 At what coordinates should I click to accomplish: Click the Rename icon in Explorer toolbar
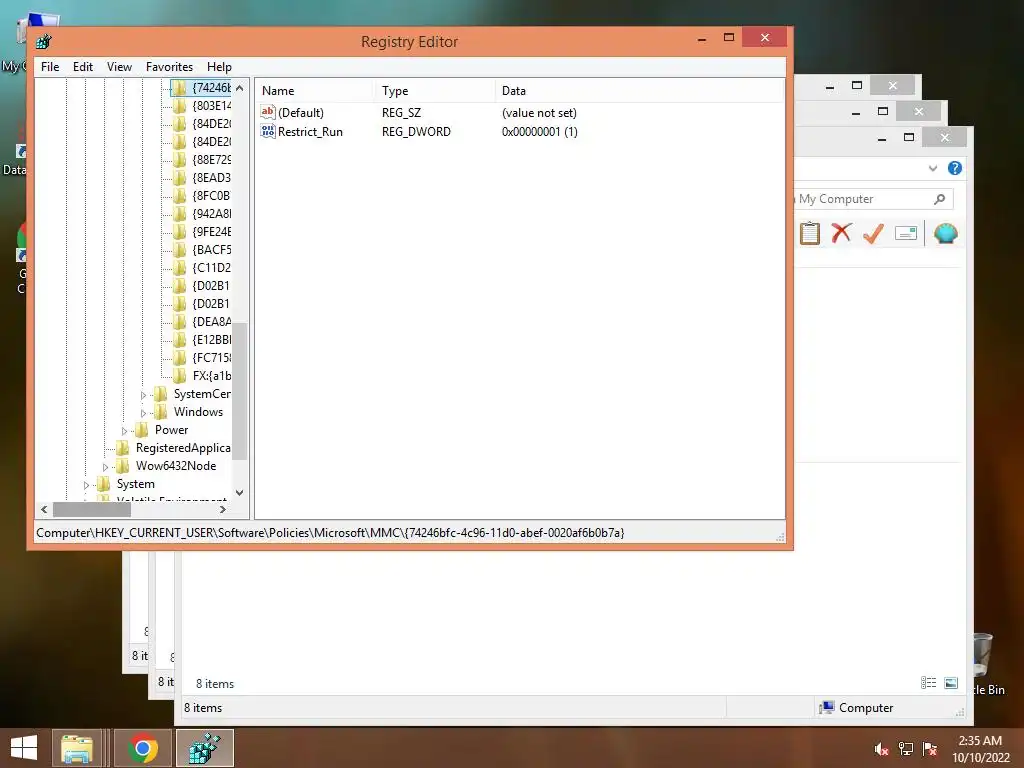(x=906, y=233)
